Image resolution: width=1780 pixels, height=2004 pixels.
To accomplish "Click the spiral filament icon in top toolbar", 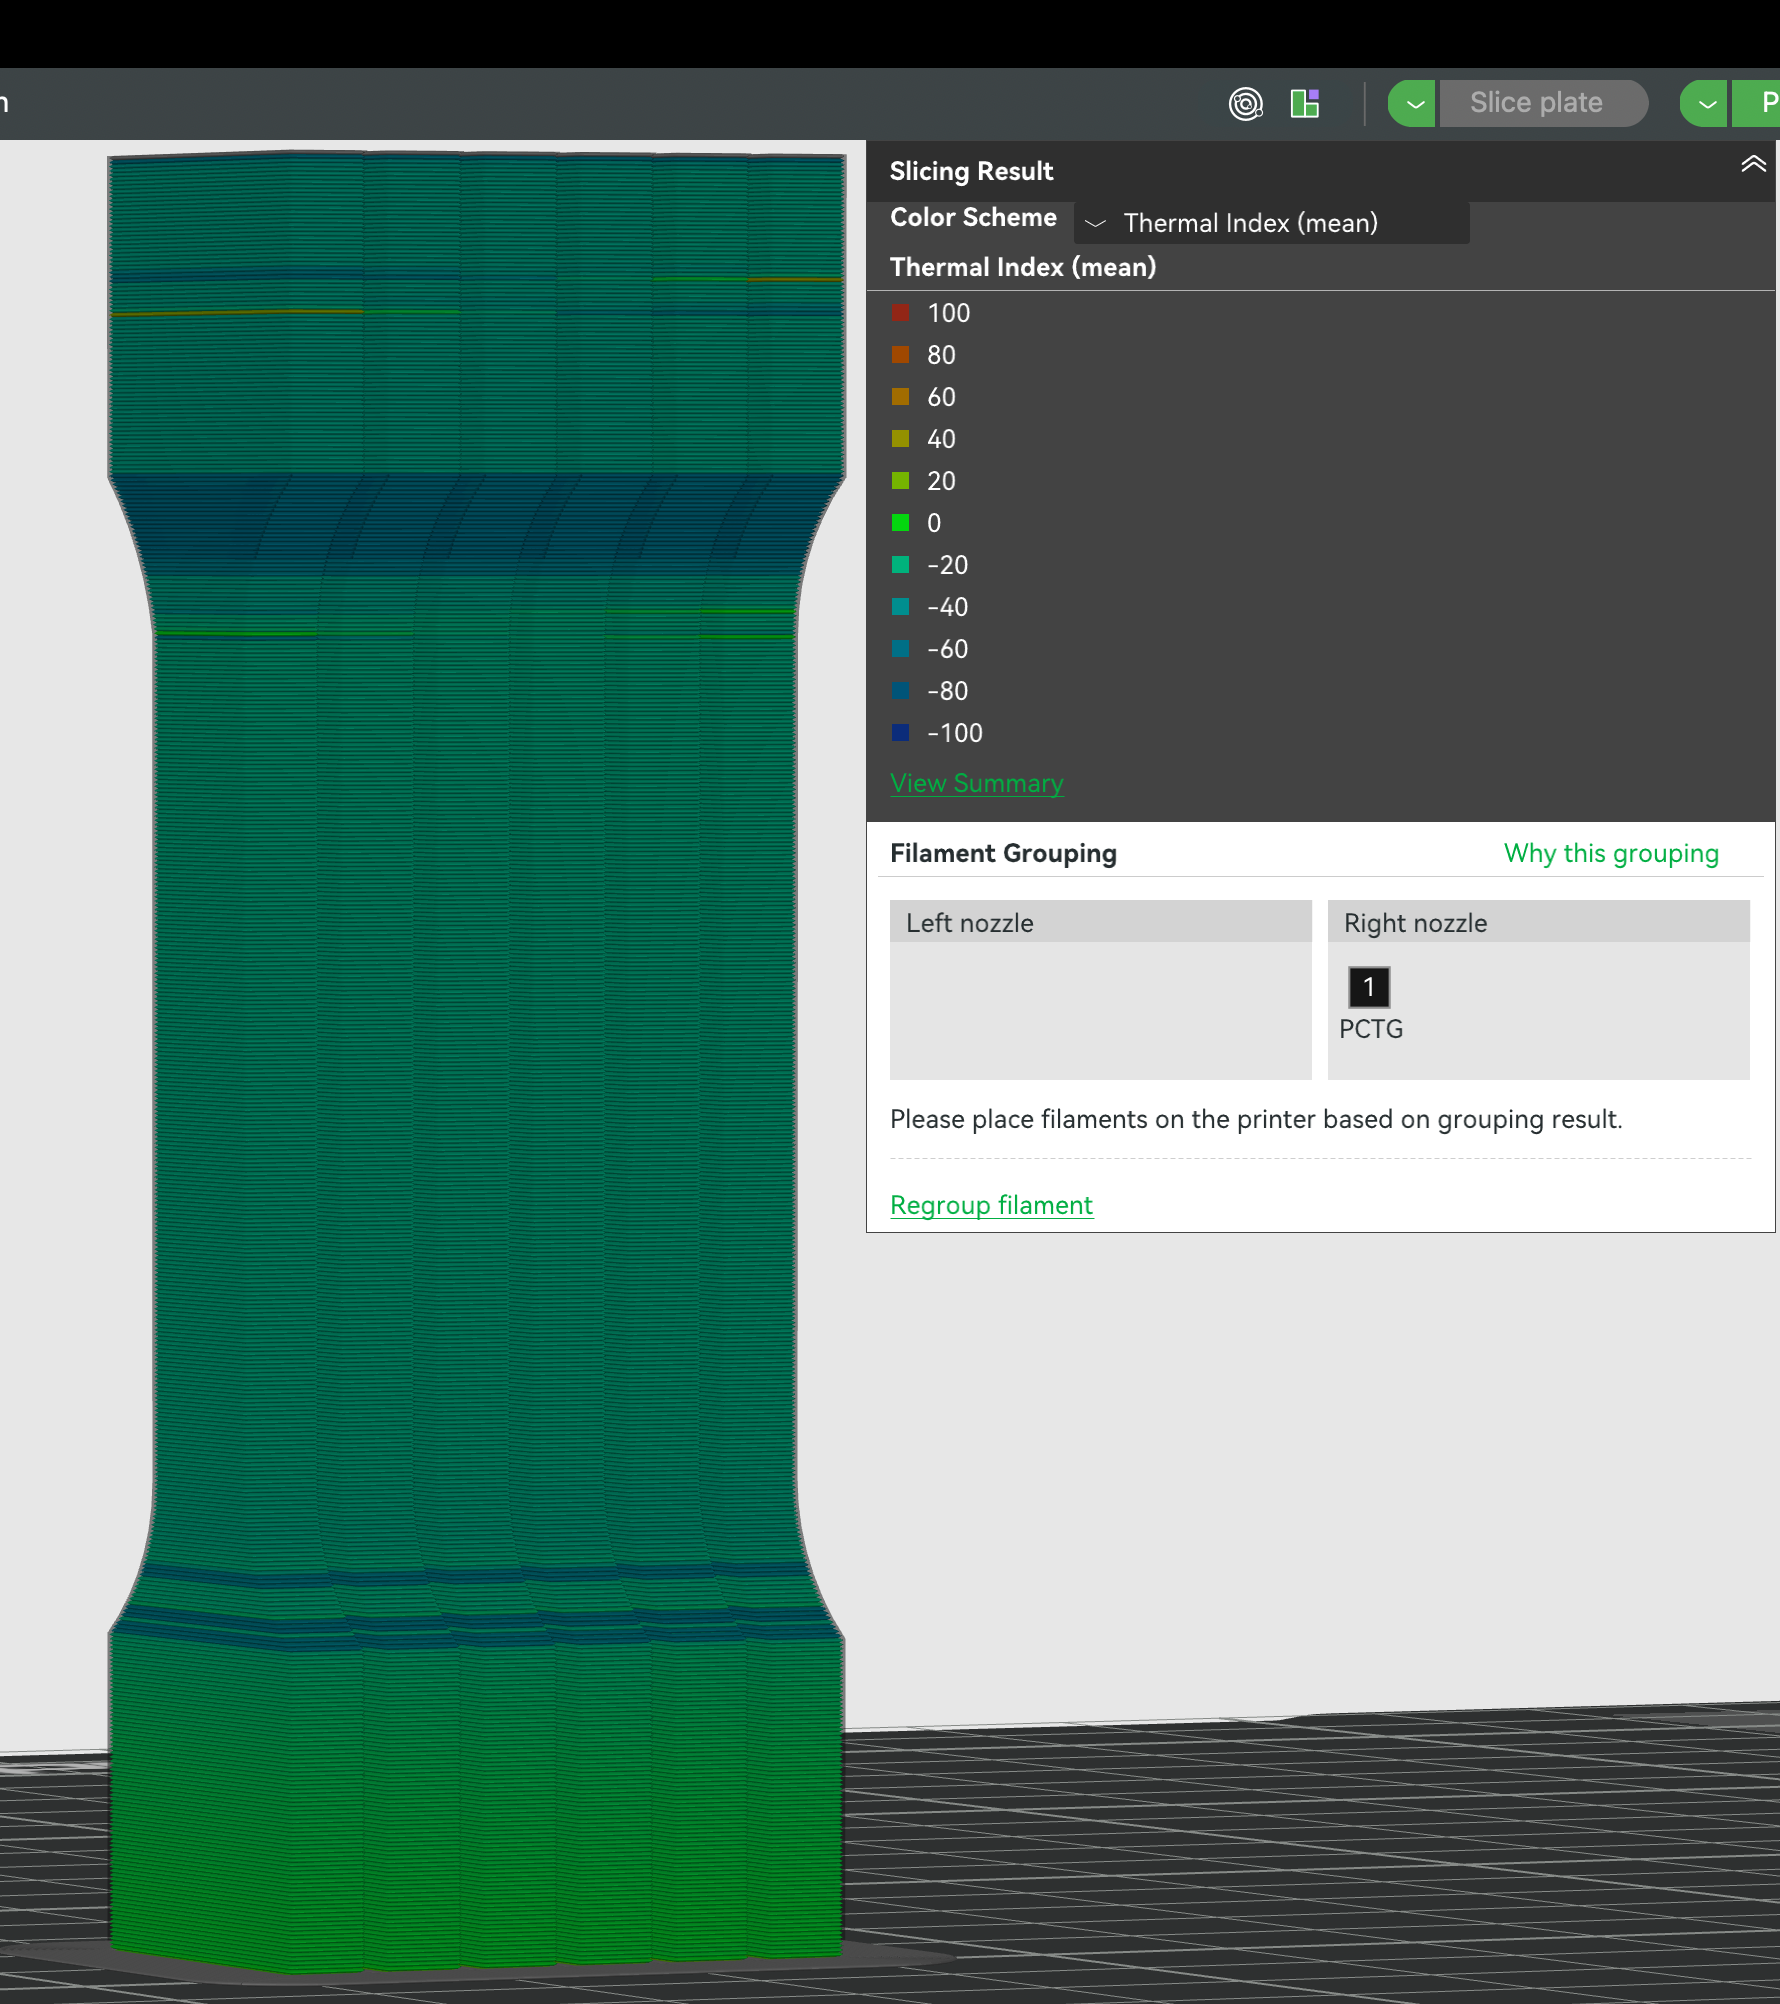I will [1245, 103].
